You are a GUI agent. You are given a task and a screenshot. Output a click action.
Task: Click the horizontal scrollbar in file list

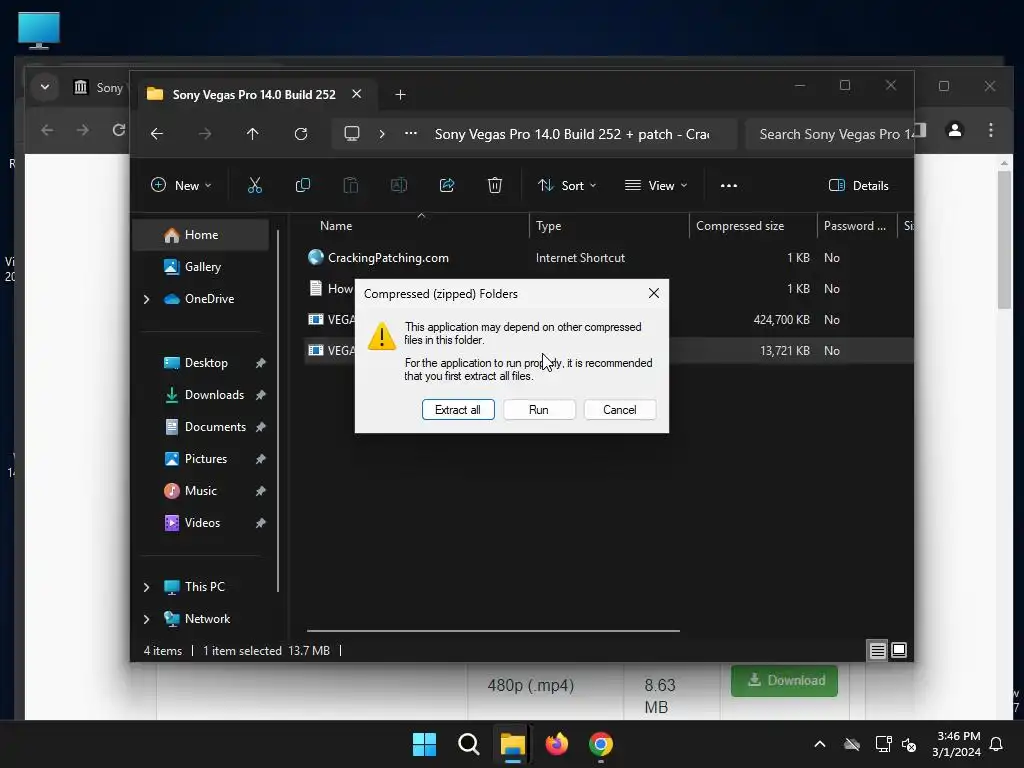point(493,631)
